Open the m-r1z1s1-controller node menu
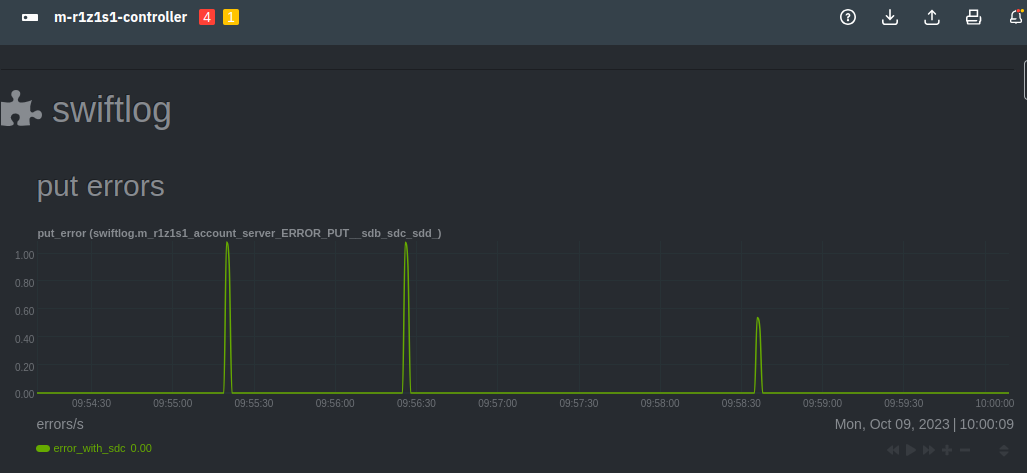1027x473 pixels. click(120, 17)
